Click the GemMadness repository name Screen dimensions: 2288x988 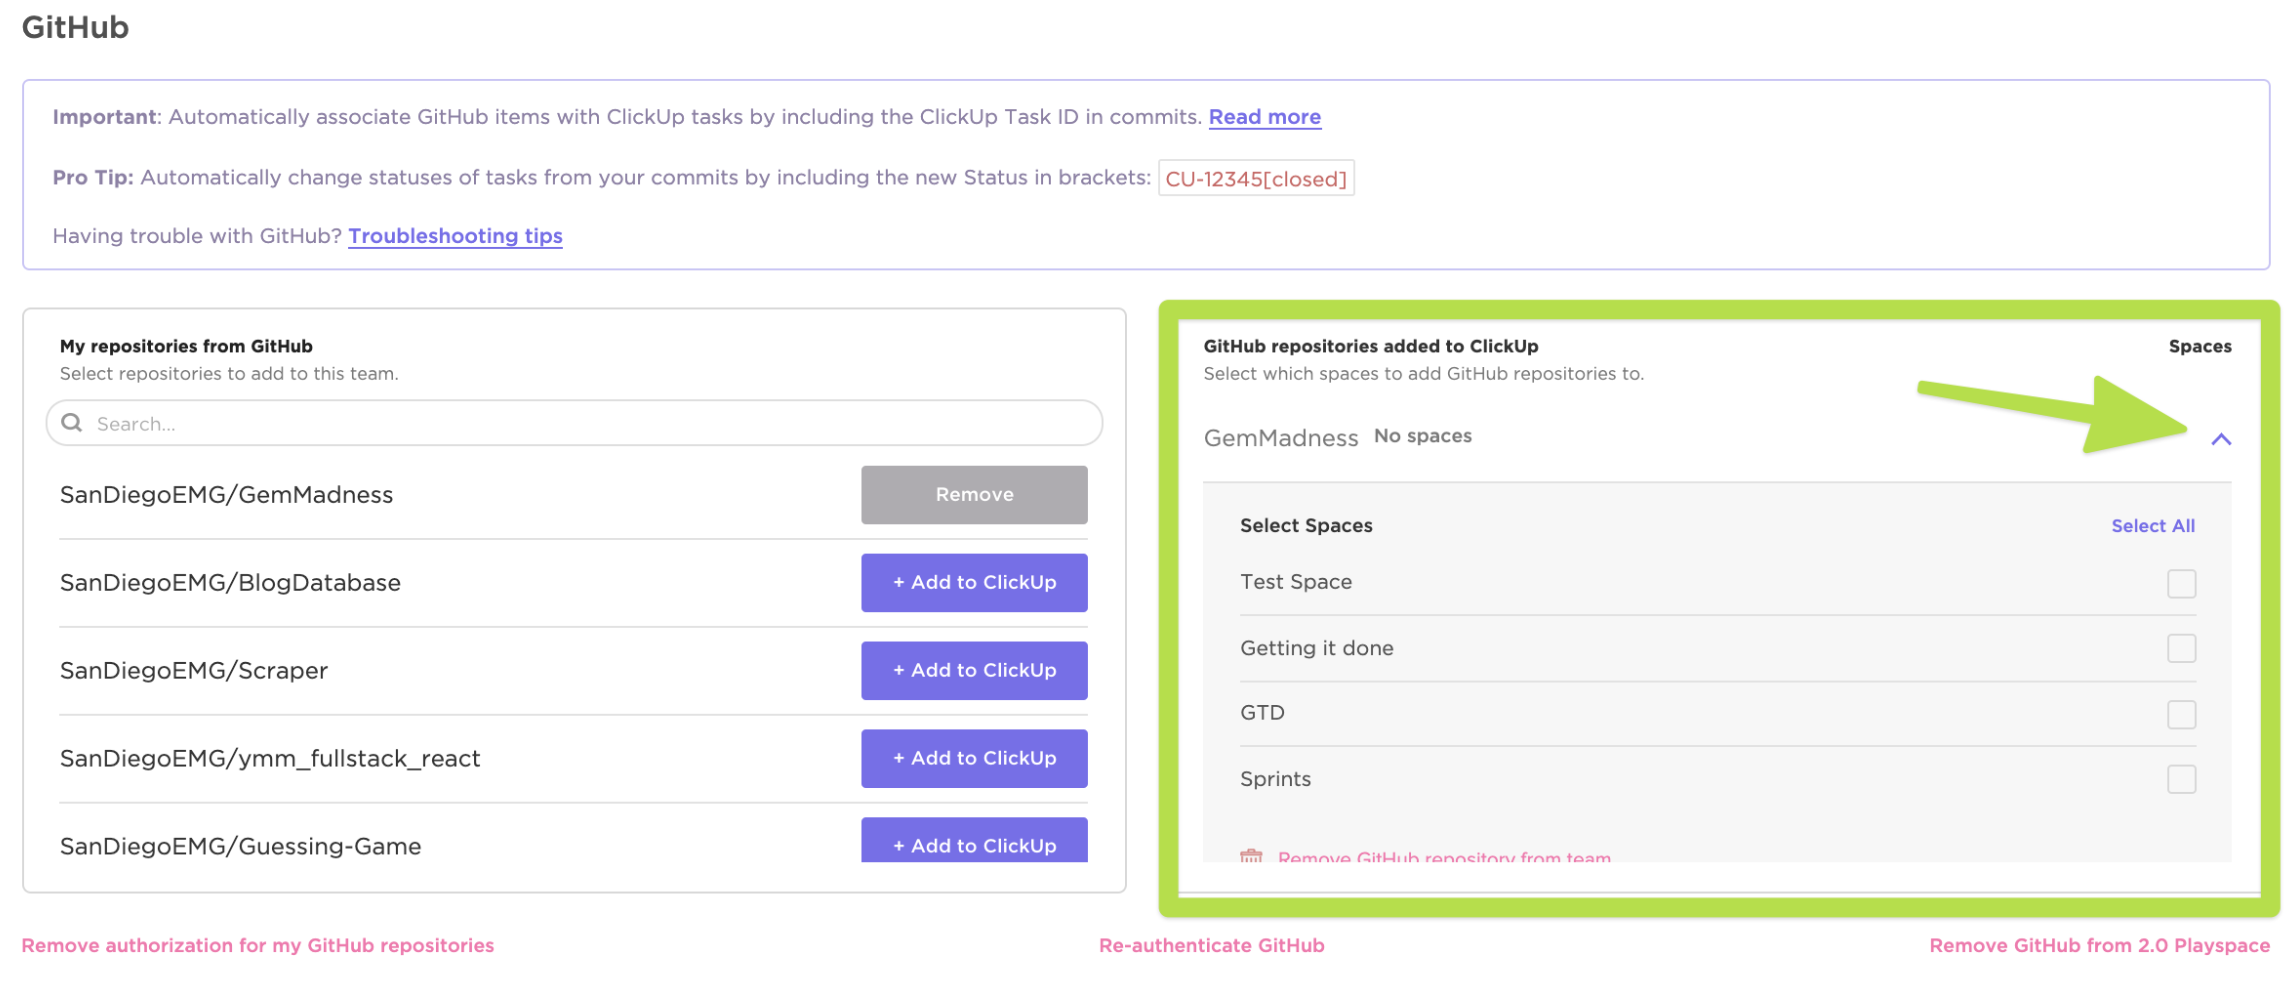point(1280,438)
